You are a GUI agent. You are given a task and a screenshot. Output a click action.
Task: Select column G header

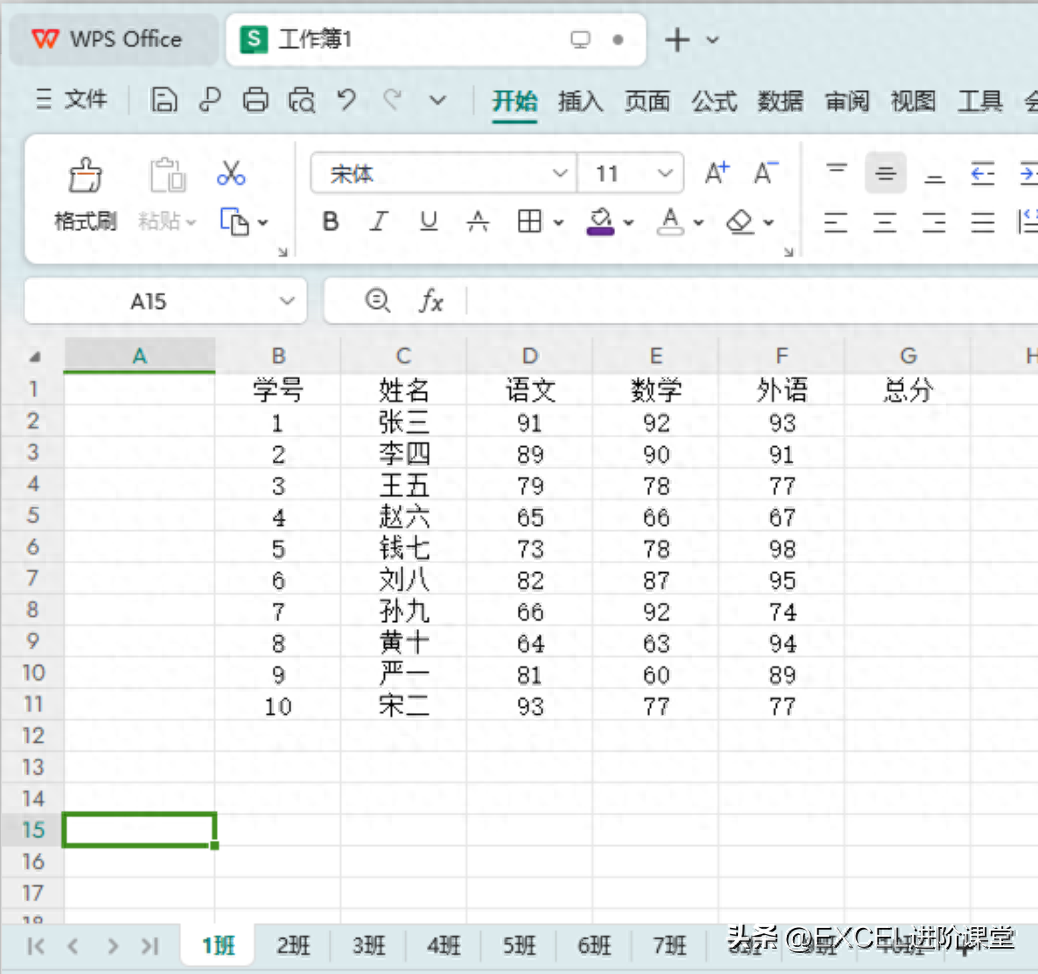point(908,356)
